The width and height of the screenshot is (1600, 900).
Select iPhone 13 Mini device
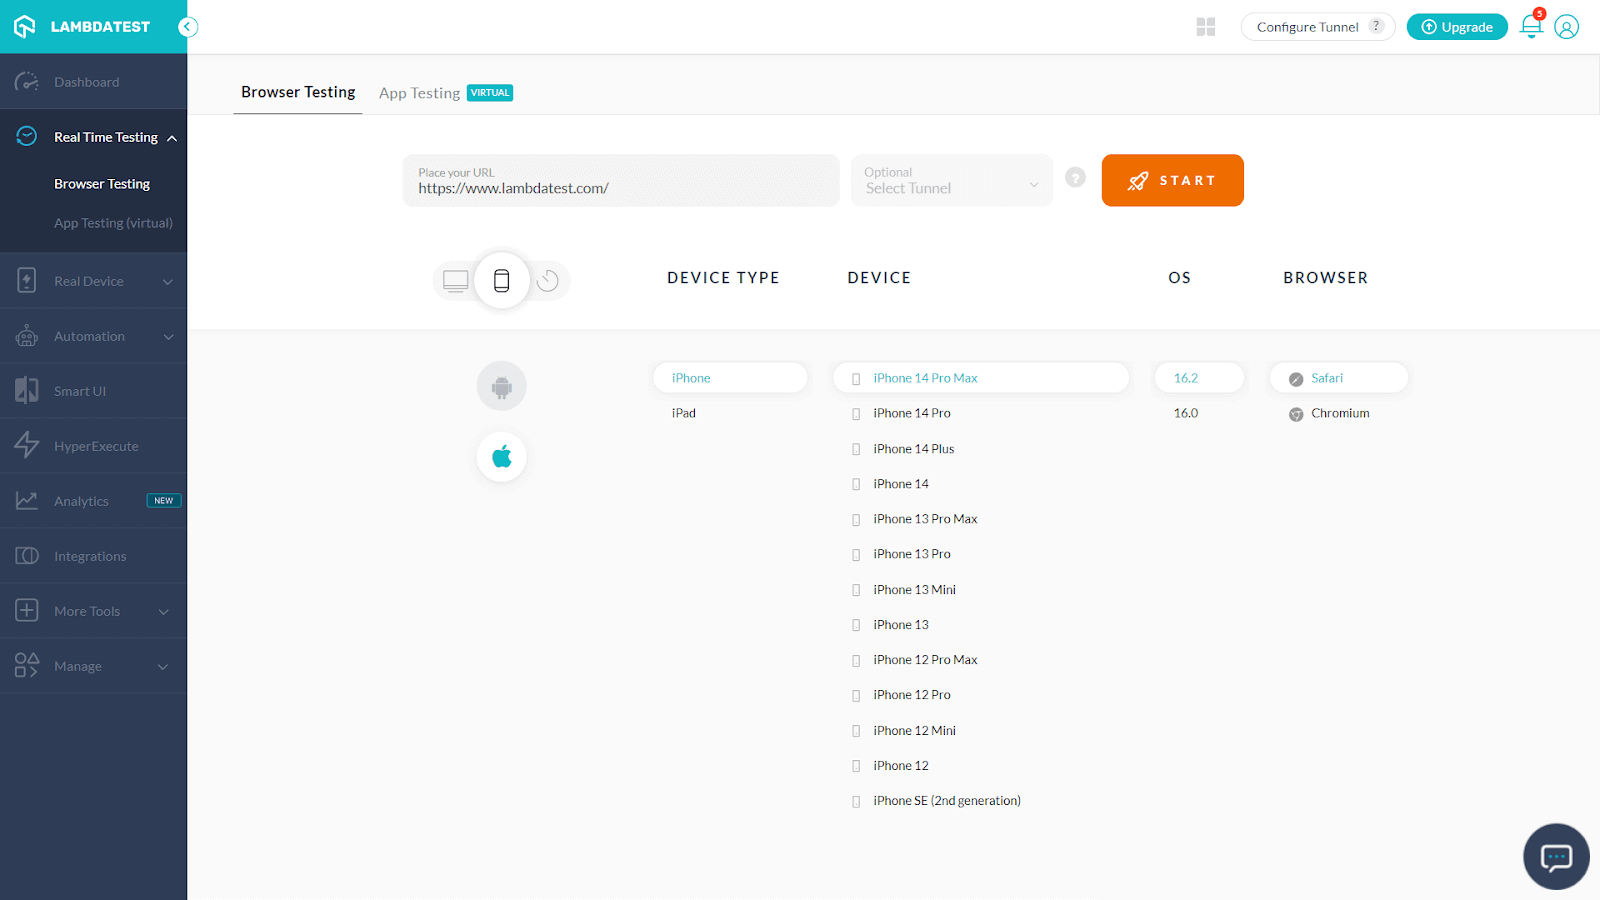click(914, 590)
